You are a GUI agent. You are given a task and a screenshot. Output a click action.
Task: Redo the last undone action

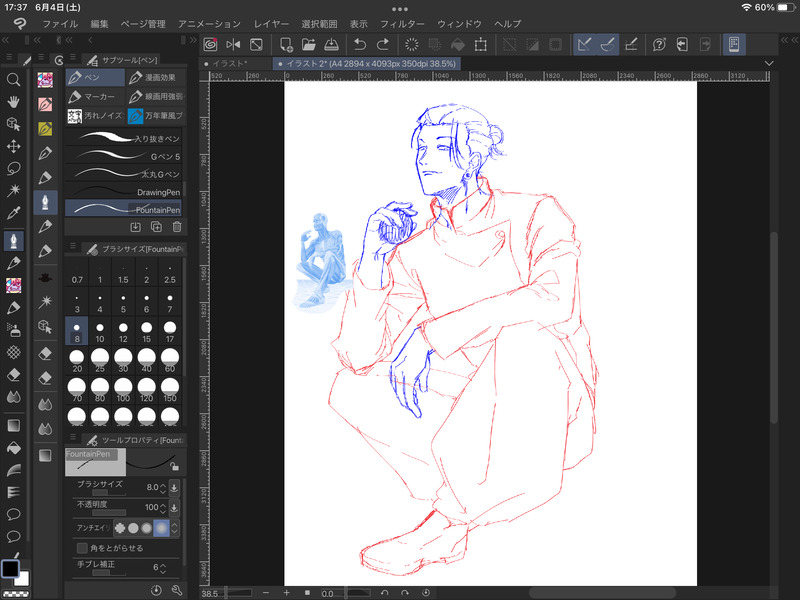(x=383, y=44)
